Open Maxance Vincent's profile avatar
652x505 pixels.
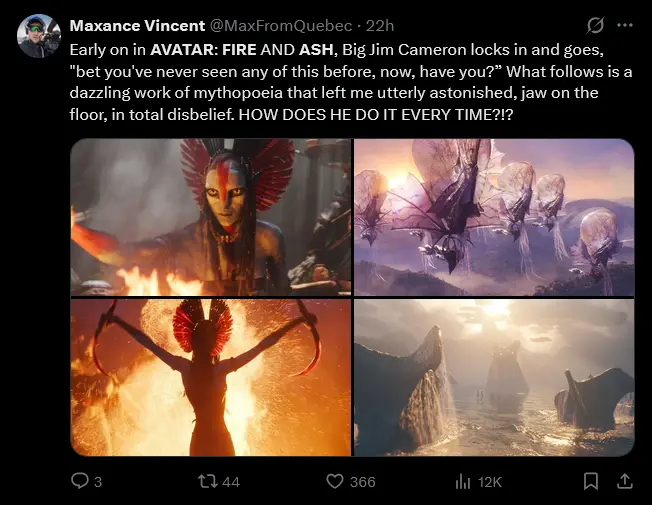pos(39,36)
